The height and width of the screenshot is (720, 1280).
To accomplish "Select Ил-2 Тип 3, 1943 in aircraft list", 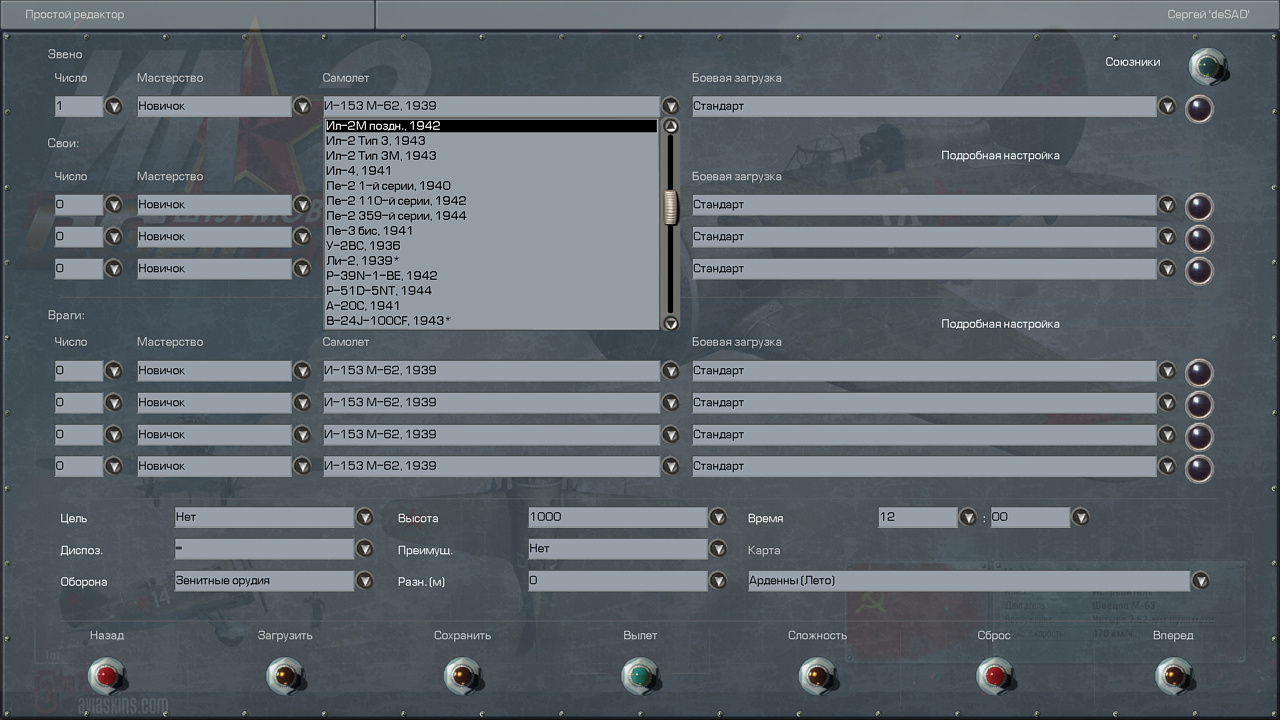I will click(x=491, y=141).
